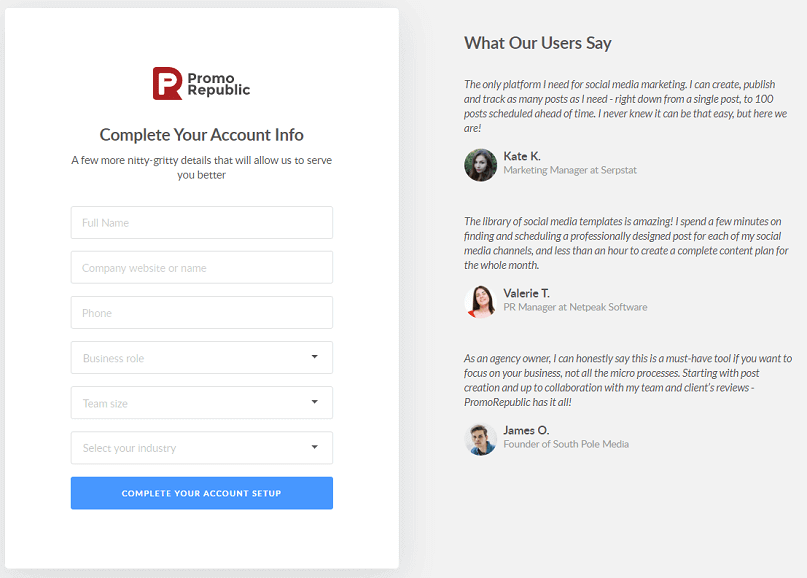Click the Promo Republic wordmark text

[x=218, y=83]
